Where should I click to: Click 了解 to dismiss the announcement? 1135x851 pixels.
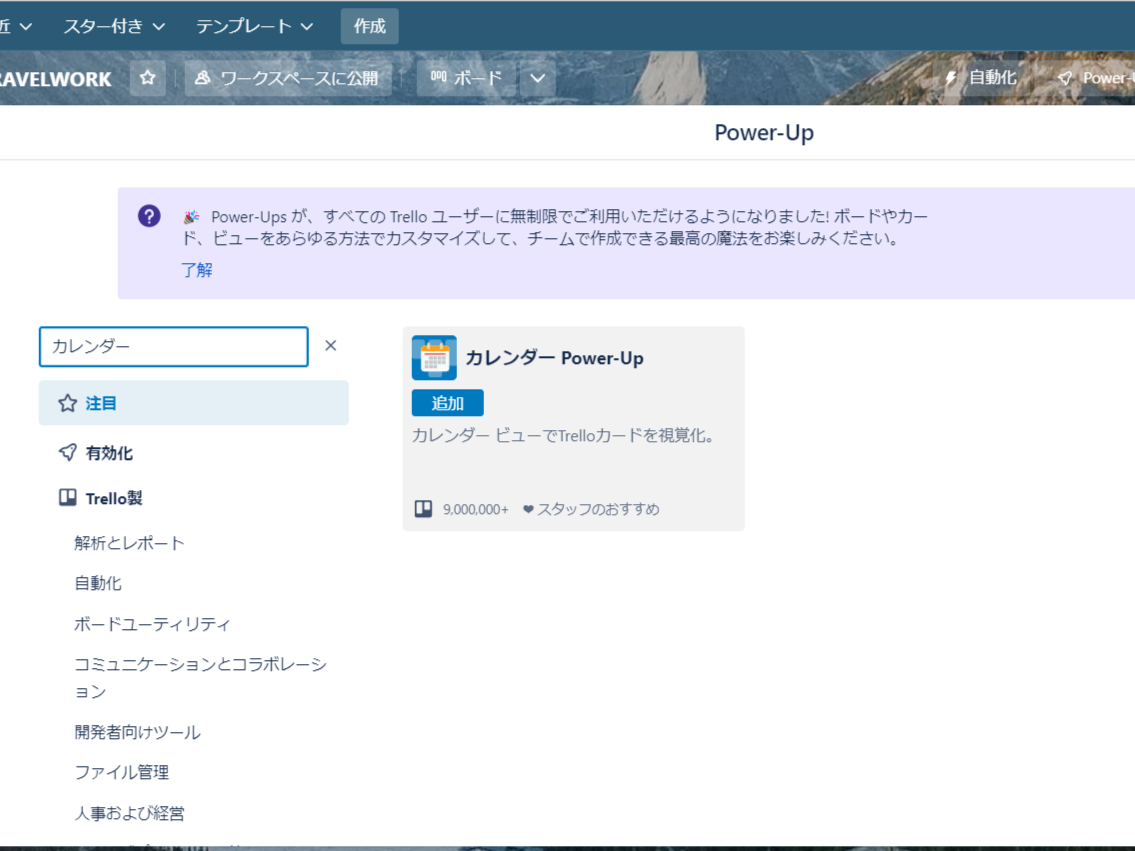click(197, 270)
